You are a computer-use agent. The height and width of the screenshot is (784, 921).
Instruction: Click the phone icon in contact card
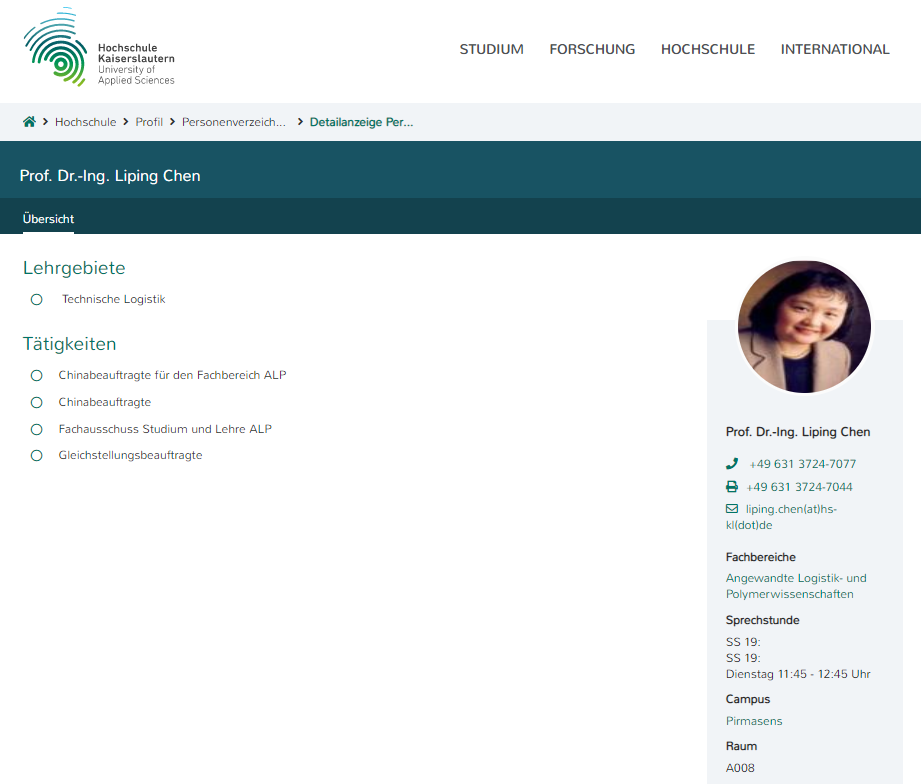pos(732,464)
